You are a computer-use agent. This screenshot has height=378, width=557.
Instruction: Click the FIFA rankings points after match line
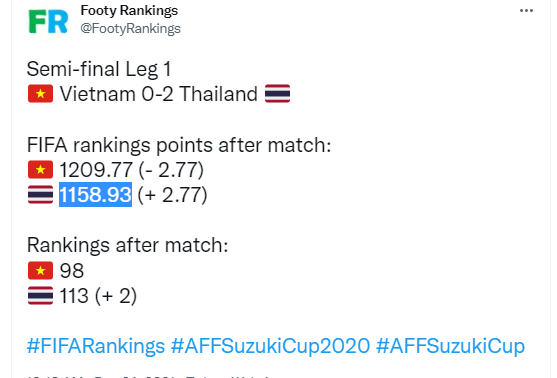(179, 145)
